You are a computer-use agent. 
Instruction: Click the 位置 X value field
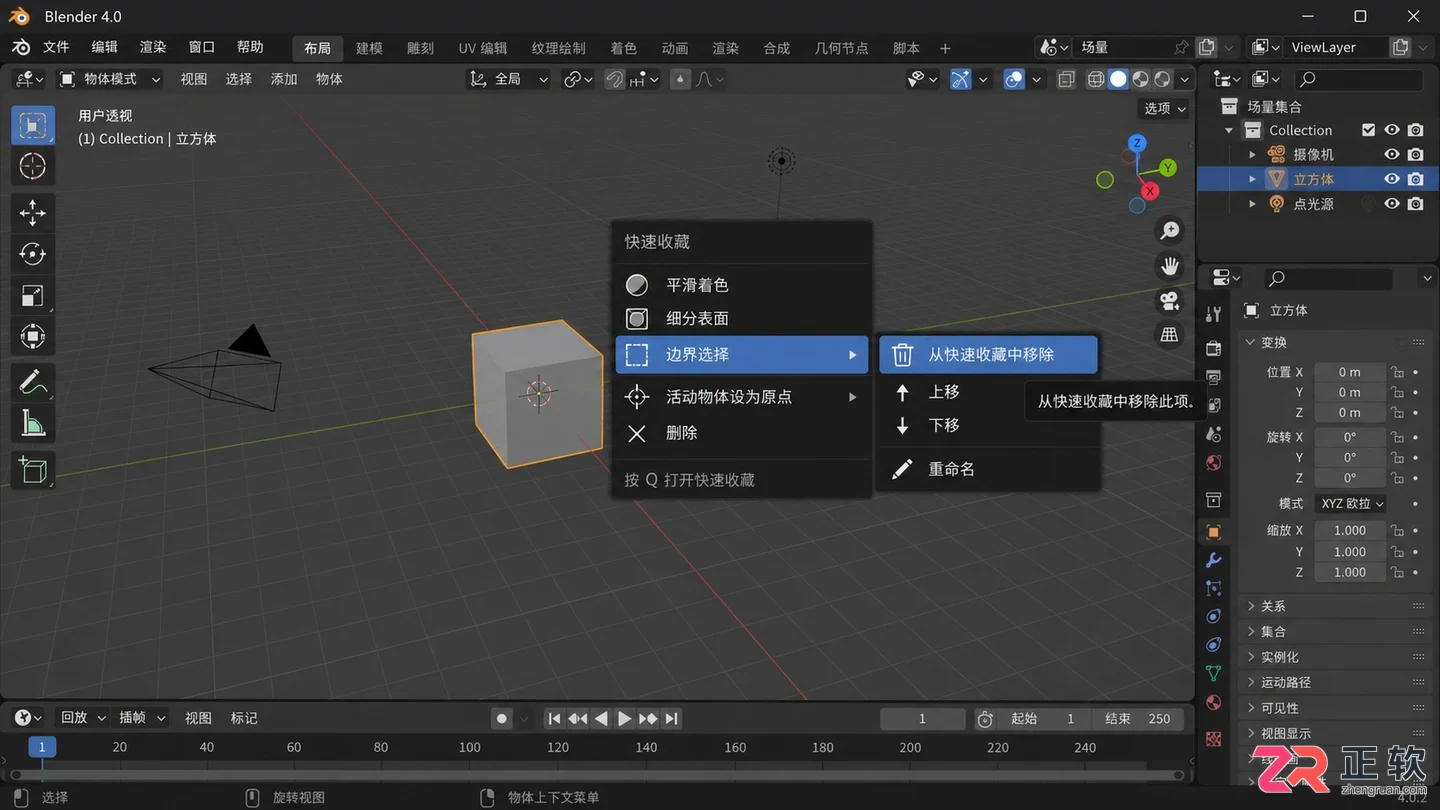(x=1350, y=371)
